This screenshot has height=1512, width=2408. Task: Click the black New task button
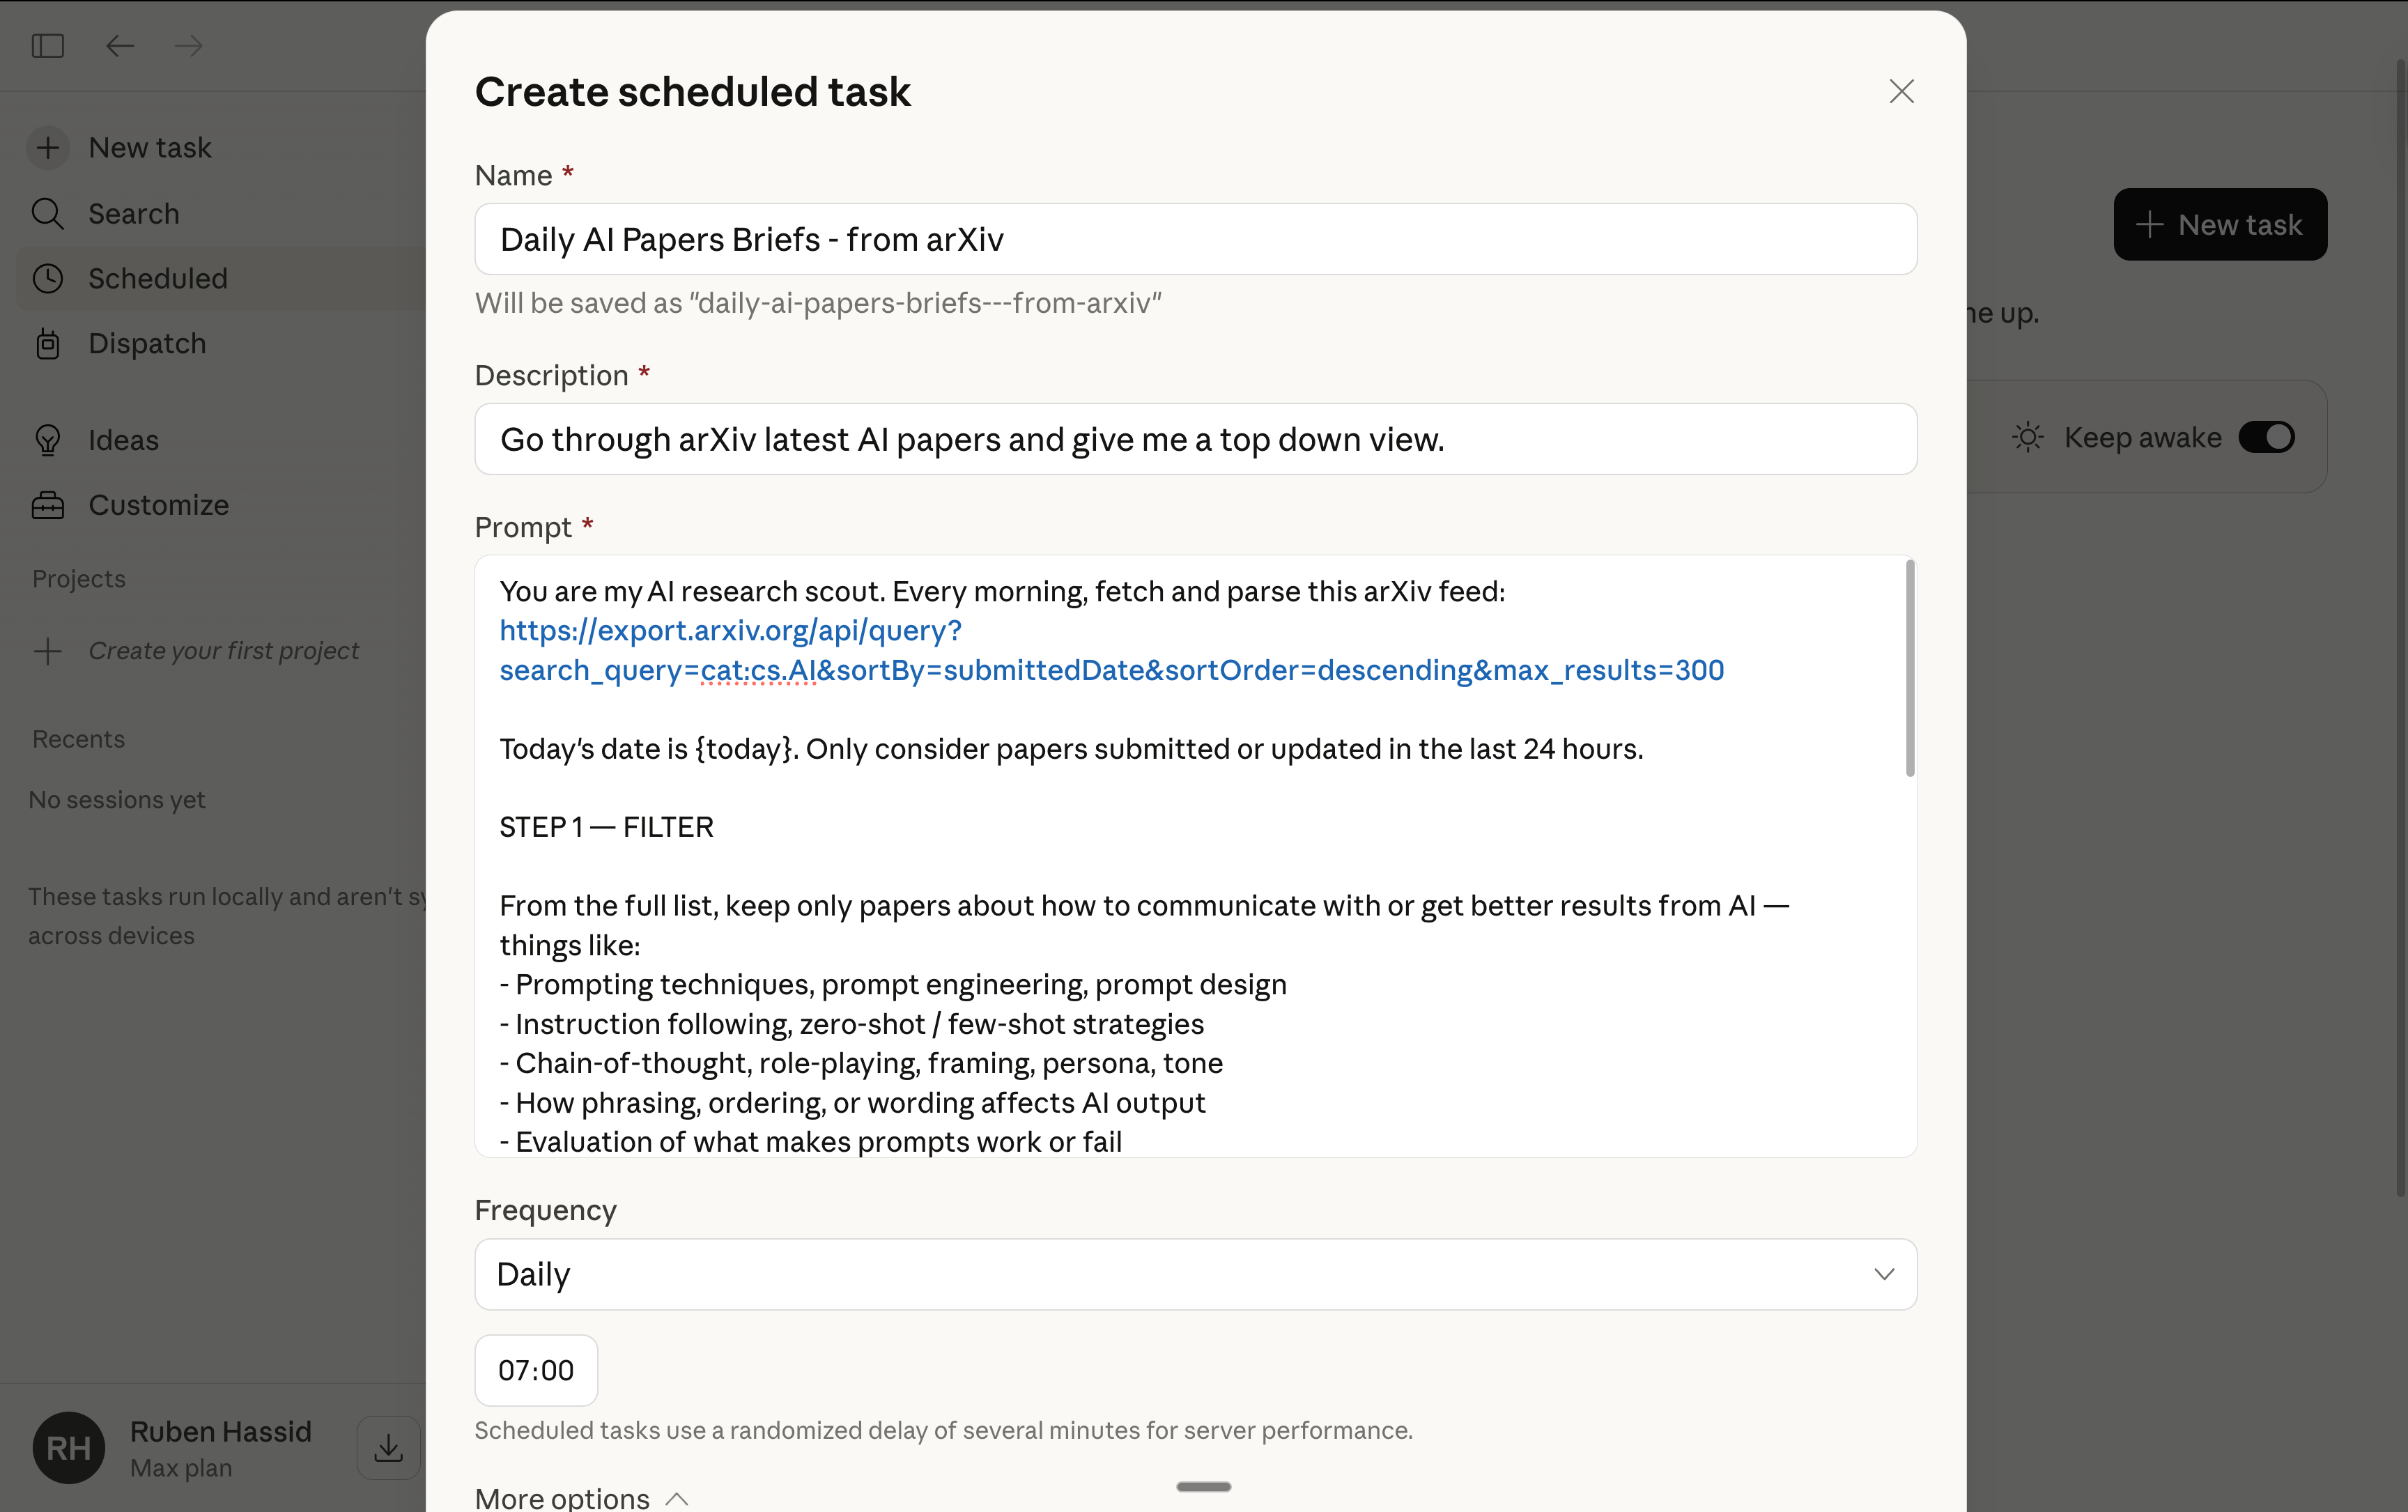point(2220,225)
